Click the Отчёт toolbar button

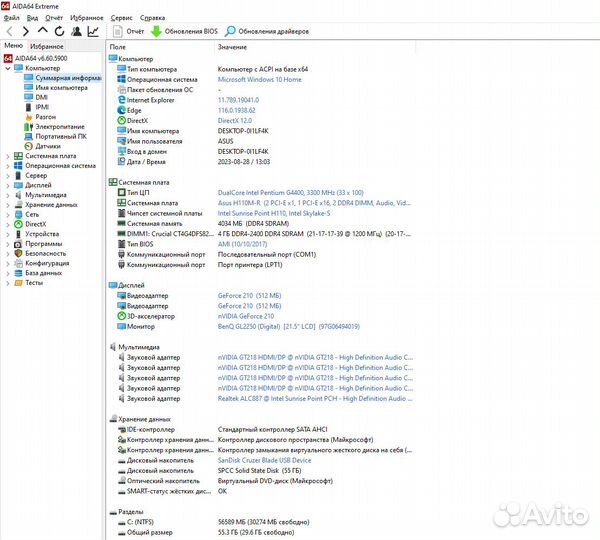point(129,31)
